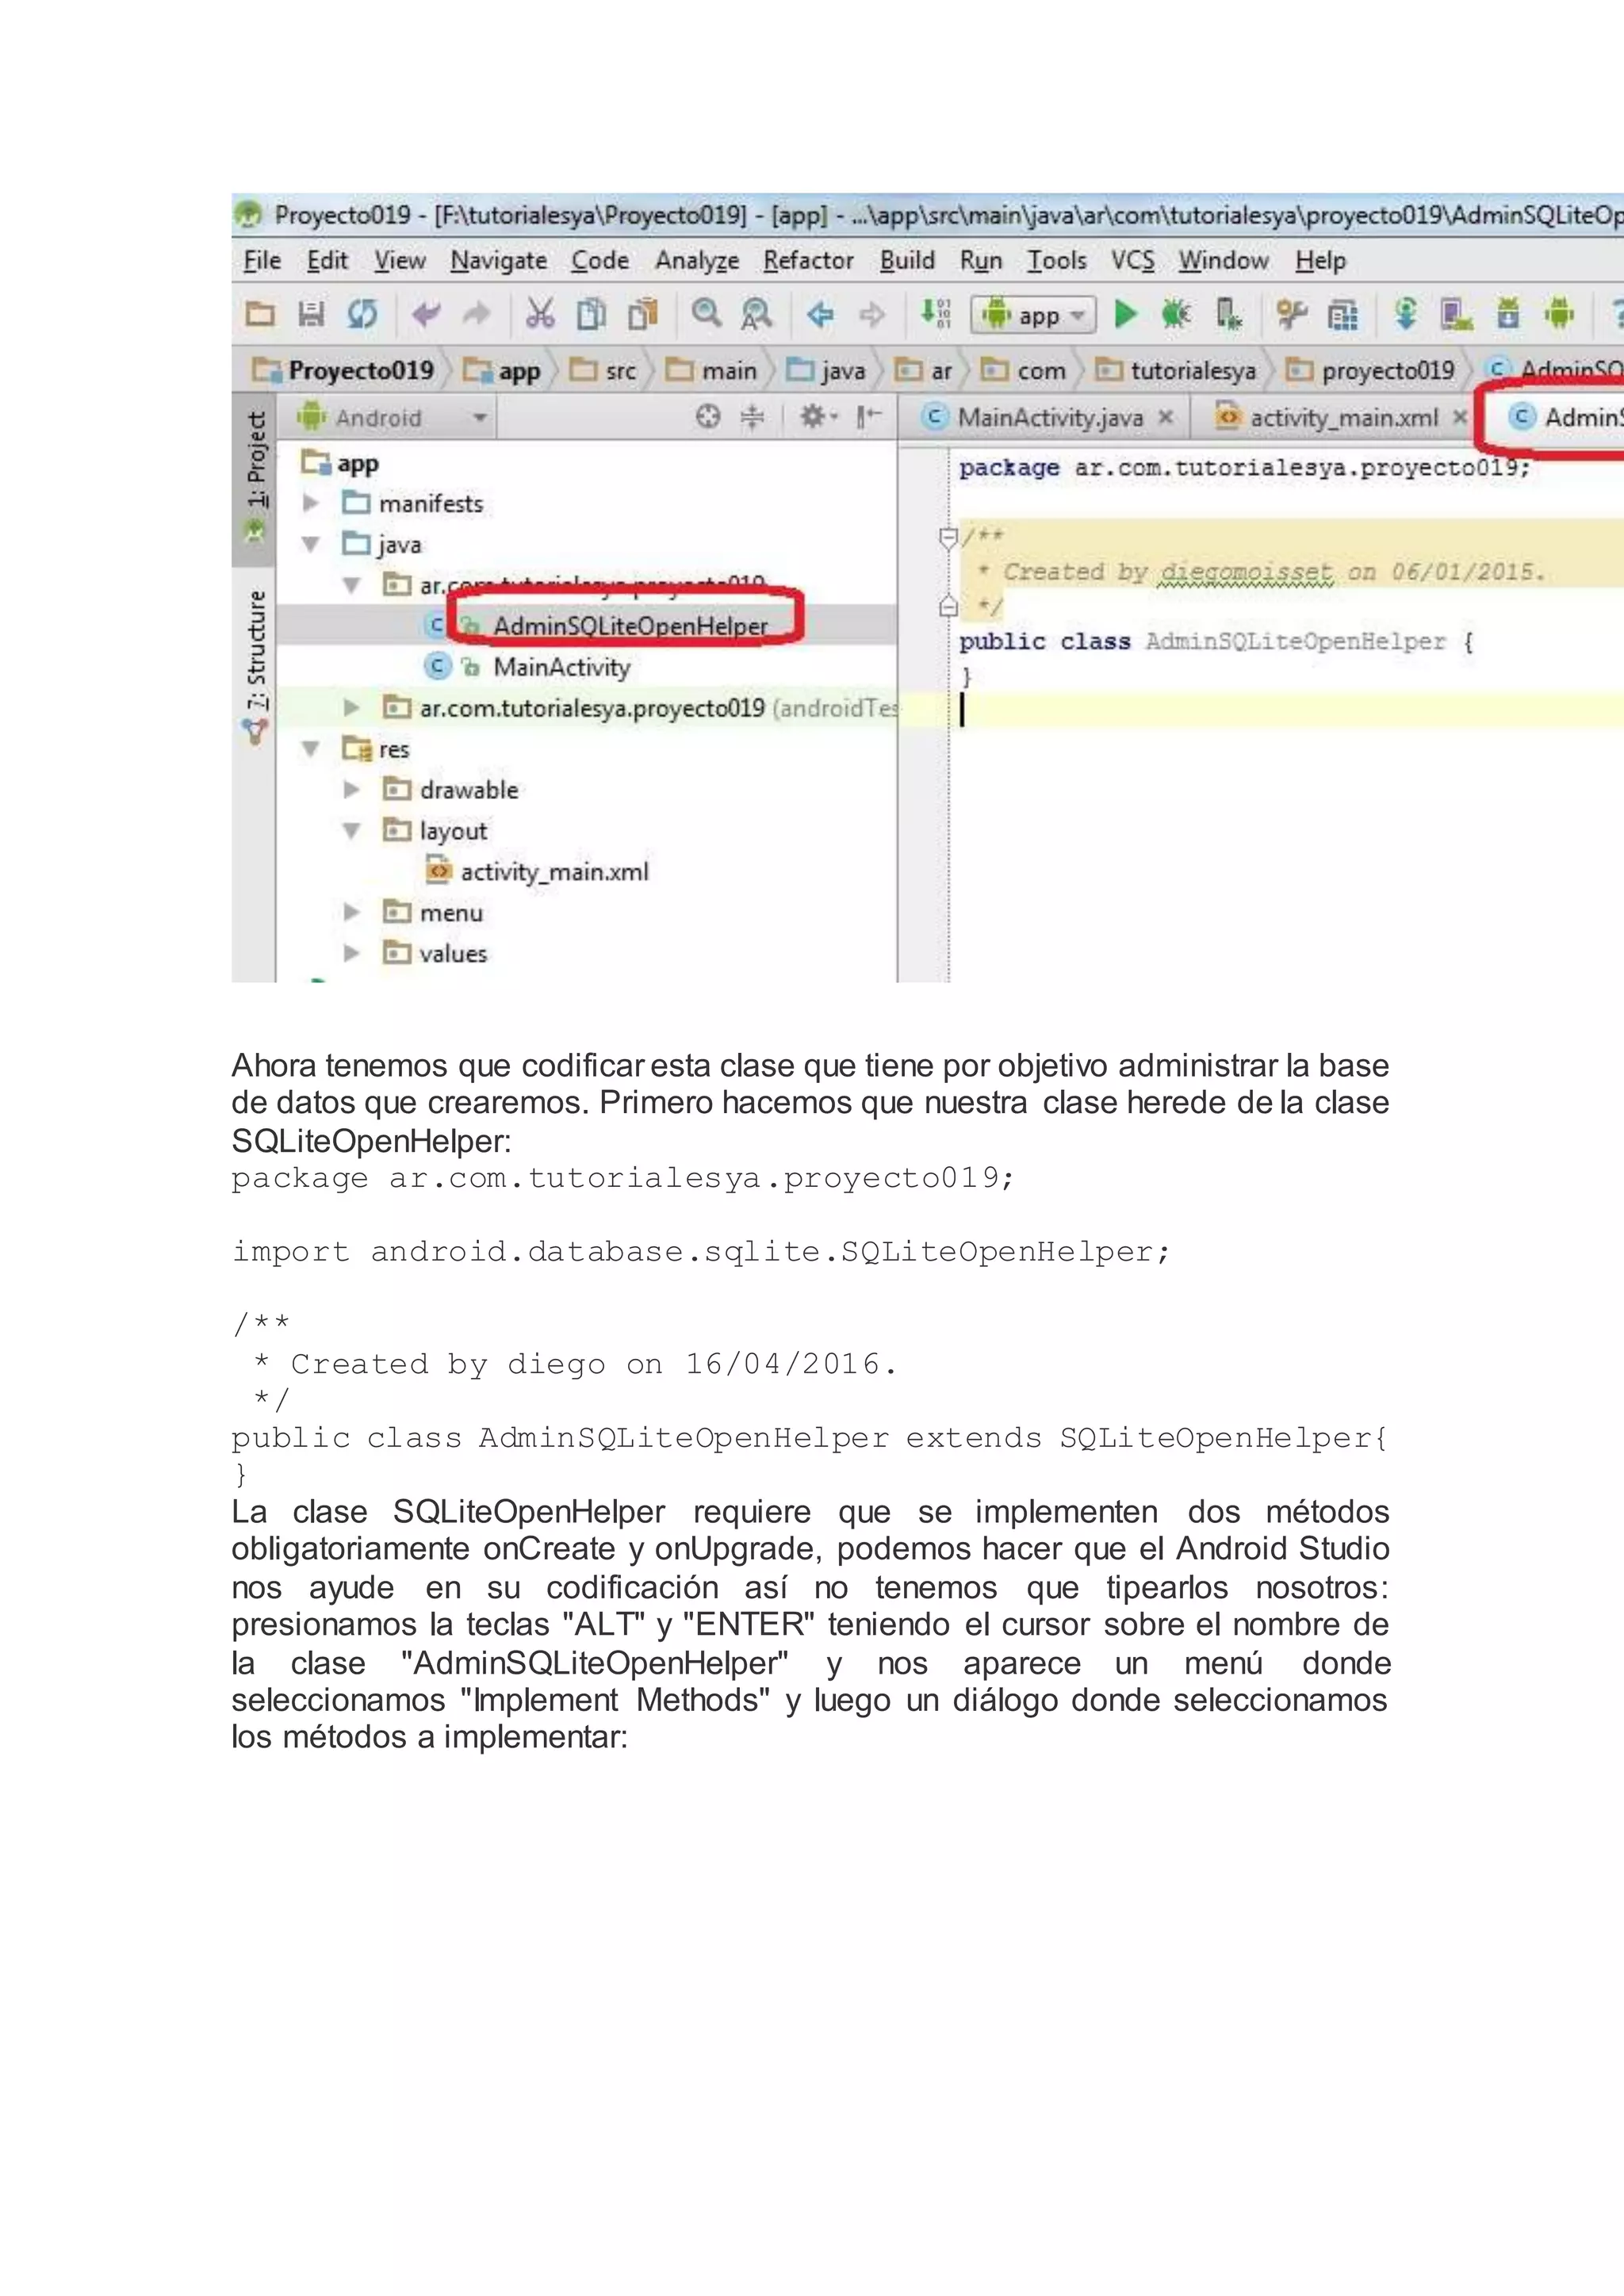Close the activity_main.xml tab
The width and height of the screenshot is (1624, 2296).
click(1460, 417)
